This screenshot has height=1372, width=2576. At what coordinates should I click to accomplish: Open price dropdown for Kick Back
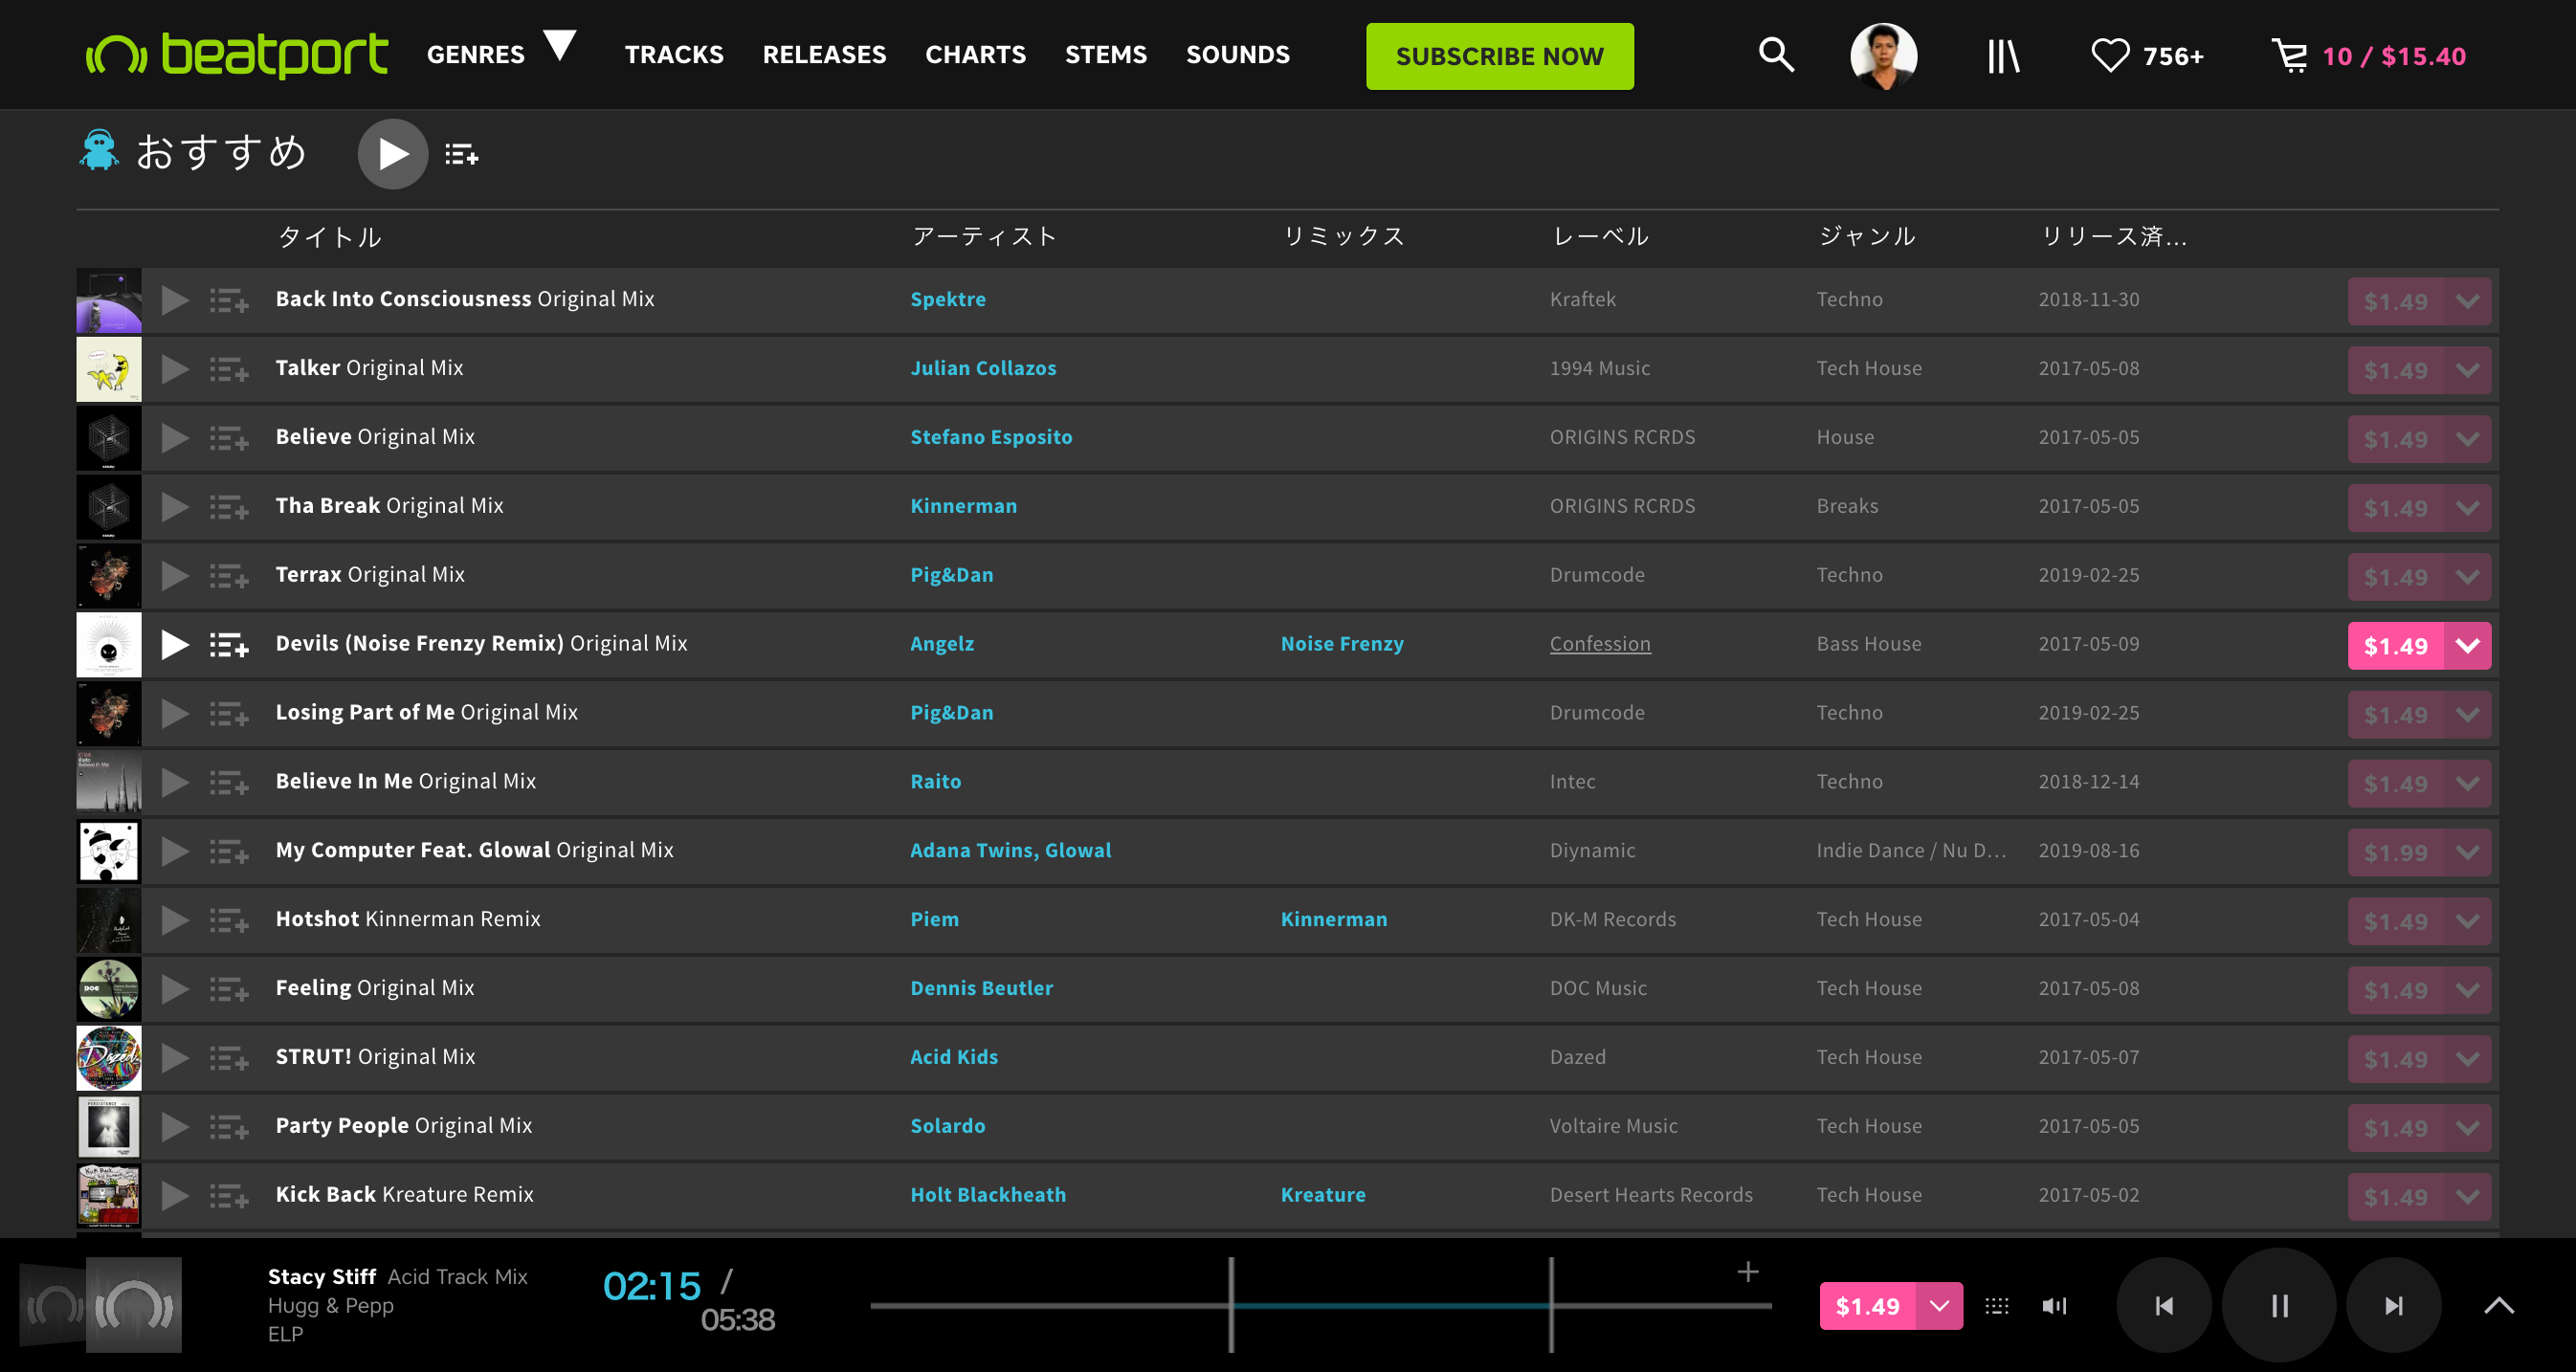(x=2468, y=1197)
